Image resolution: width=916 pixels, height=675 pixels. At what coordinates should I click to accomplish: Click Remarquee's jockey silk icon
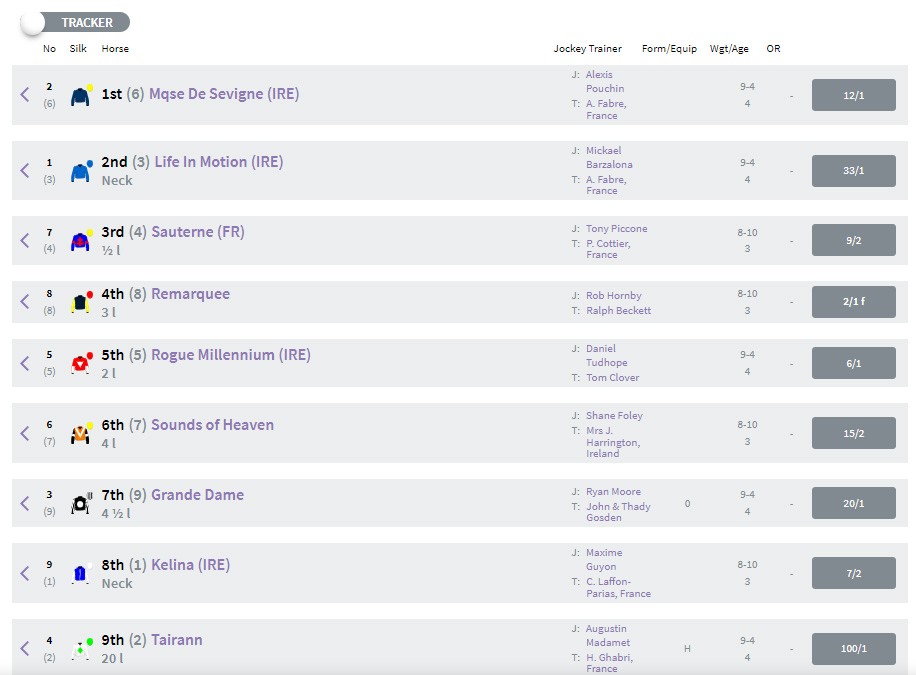click(x=80, y=302)
